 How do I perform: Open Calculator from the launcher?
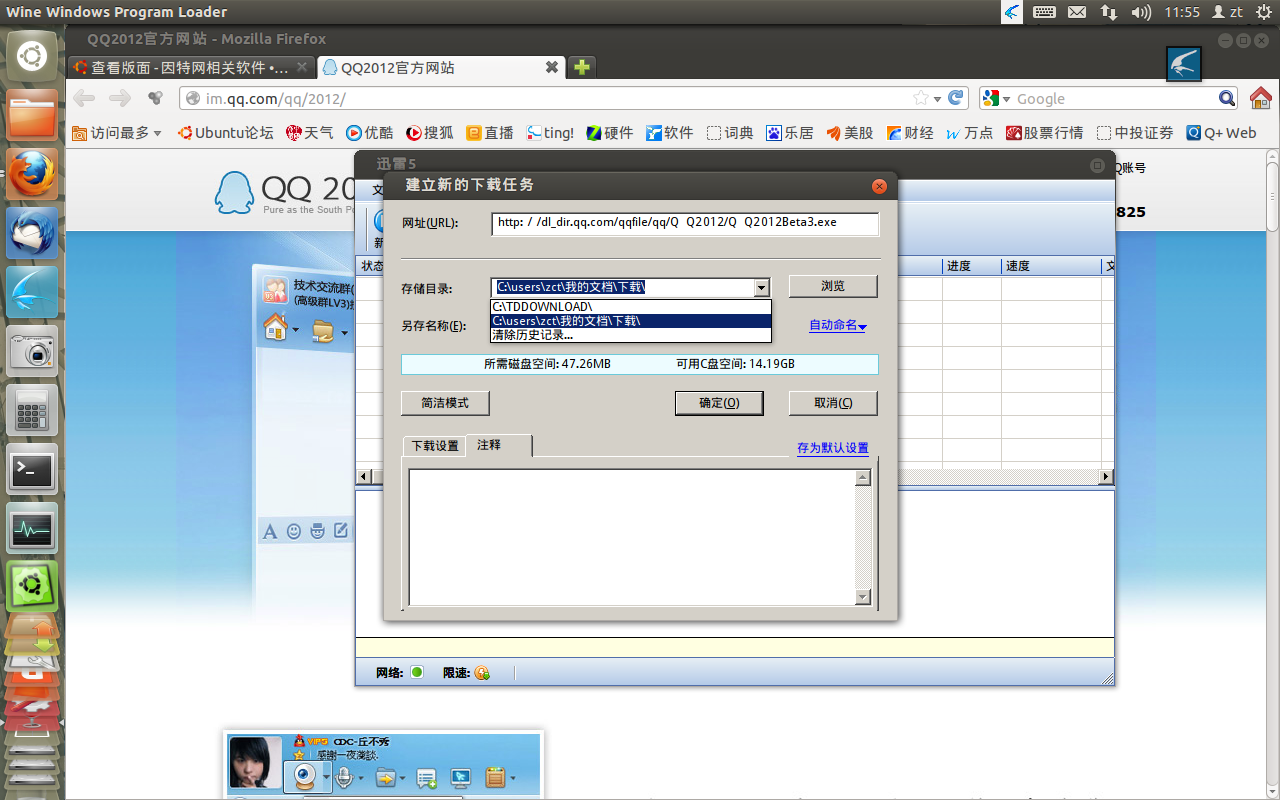pyautogui.click(x=32, y=410)
